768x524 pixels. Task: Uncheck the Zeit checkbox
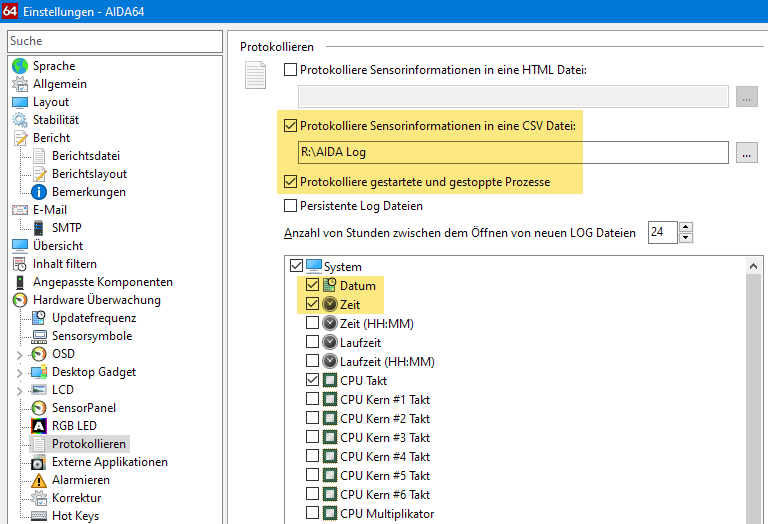(312, 304)
